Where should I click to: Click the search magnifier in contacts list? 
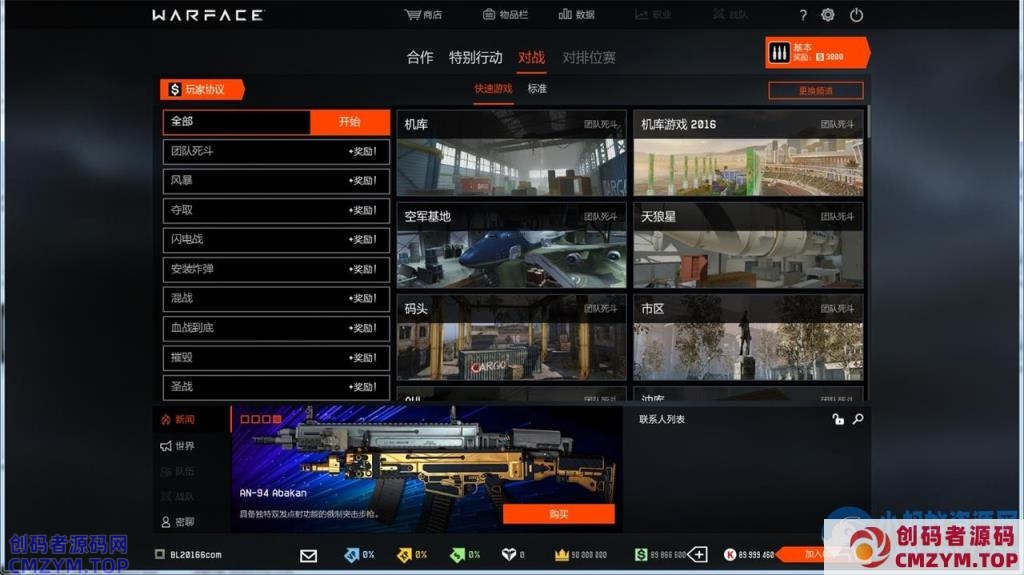(858, 419)
